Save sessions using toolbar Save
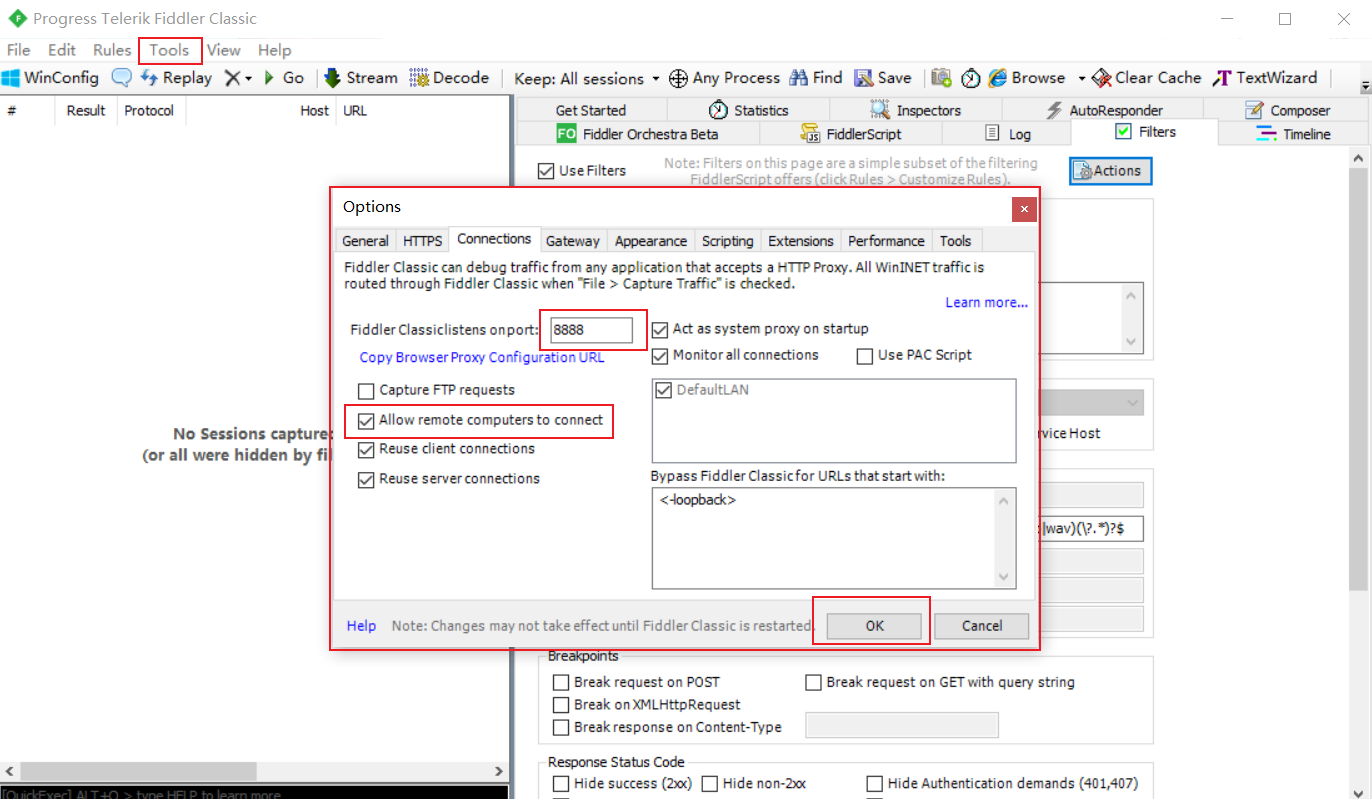 [883, 78]
